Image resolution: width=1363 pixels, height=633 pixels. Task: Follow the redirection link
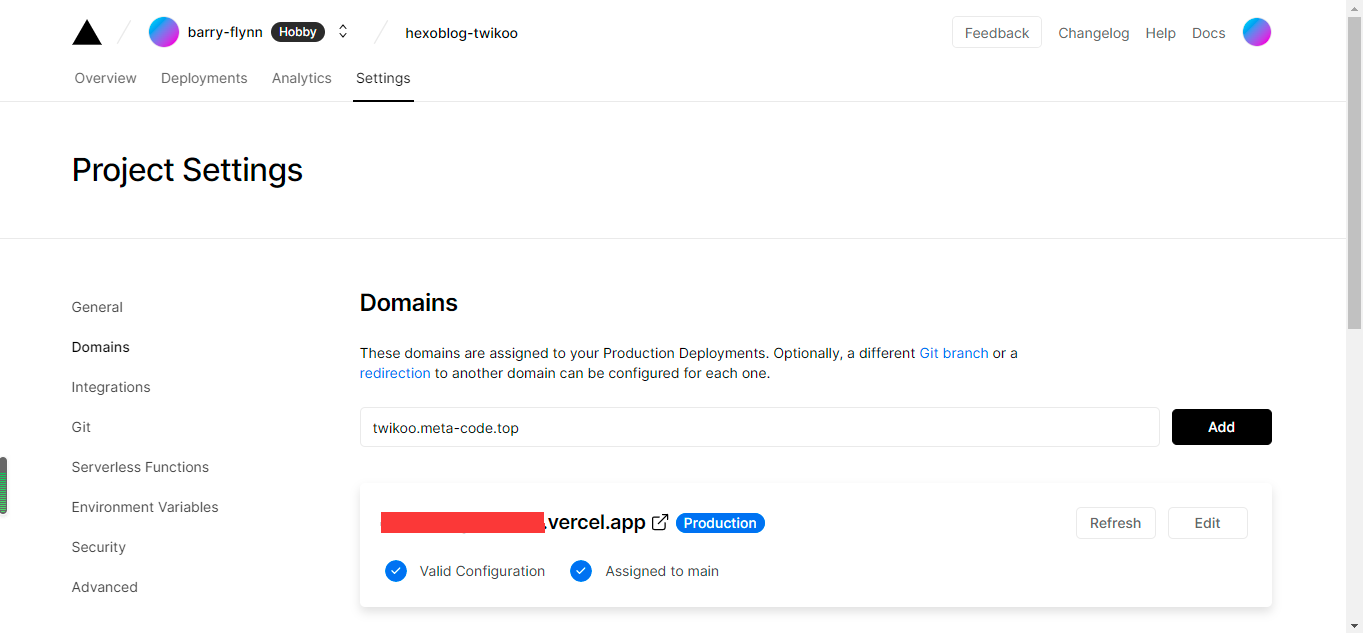tap(395, 373)
